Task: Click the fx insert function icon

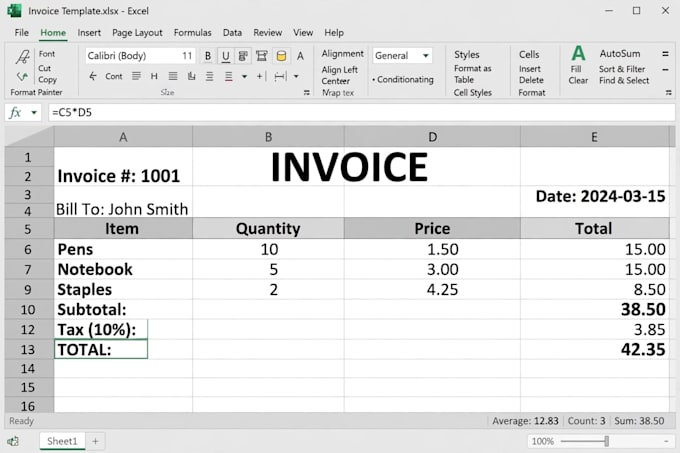Action: [15, 113]
